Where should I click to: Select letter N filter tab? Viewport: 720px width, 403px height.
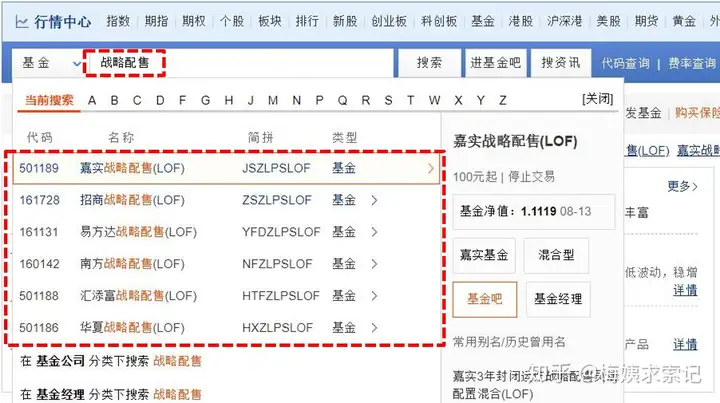pyautogui.click(x=297, y=101)
